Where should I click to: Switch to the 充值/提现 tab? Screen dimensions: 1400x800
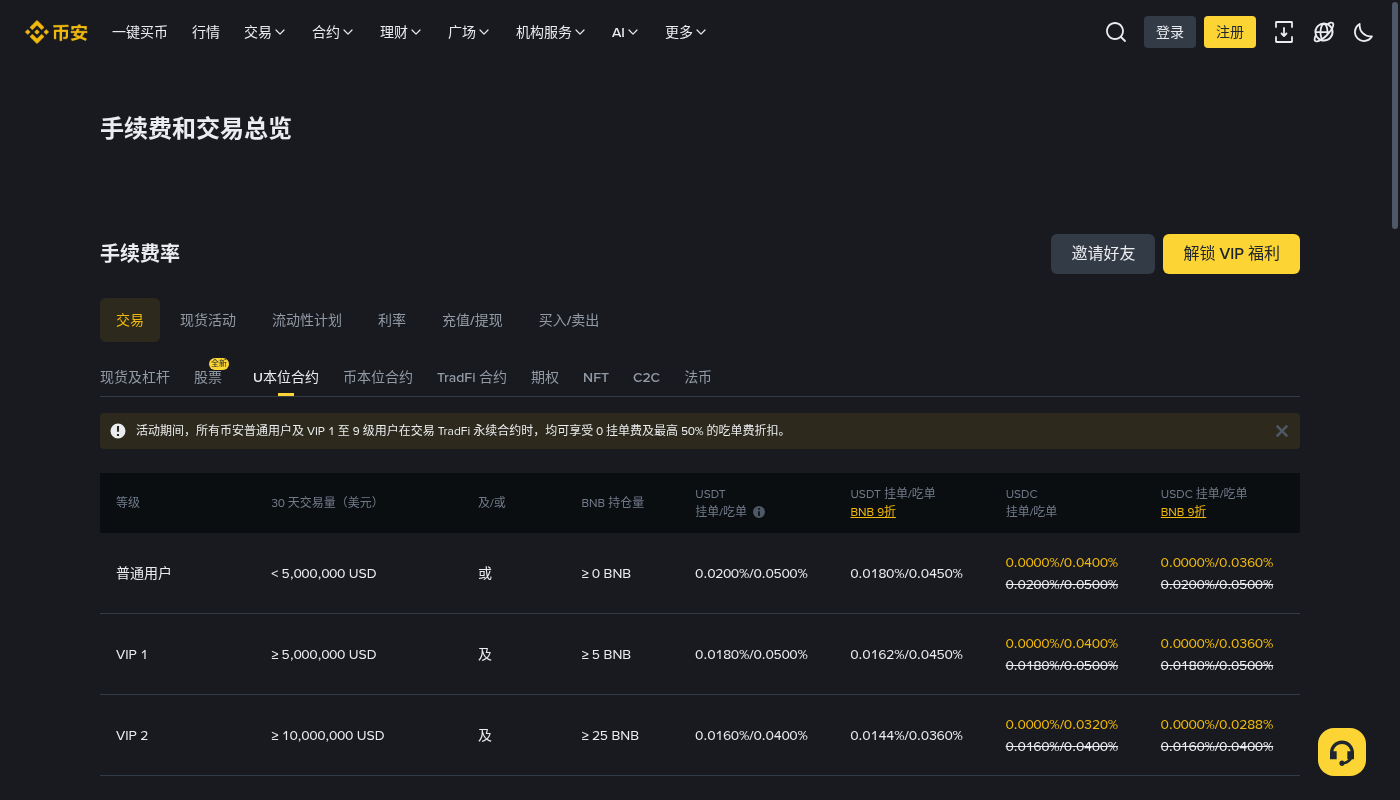click(472, 320)
